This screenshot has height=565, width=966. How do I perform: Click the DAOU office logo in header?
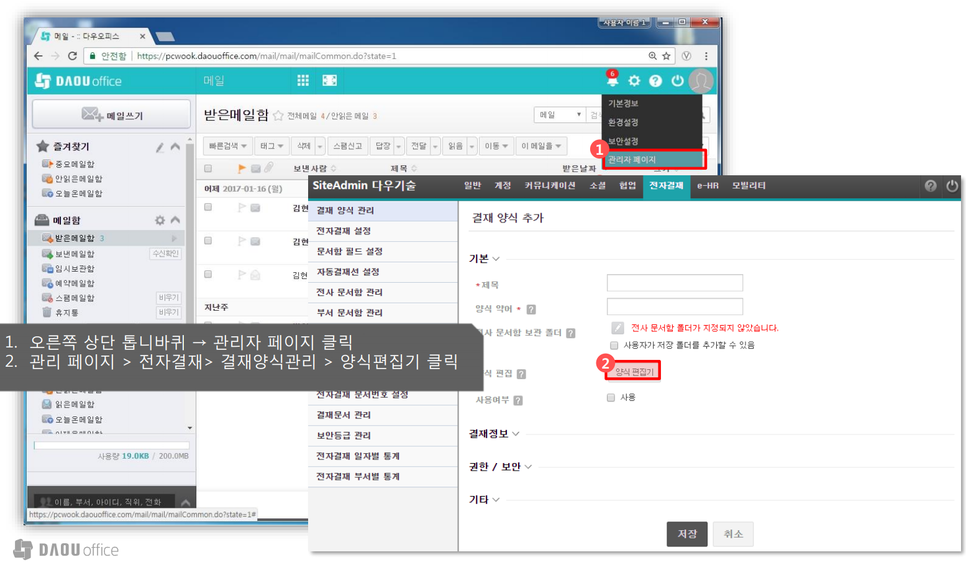click(x=78, y=81)
